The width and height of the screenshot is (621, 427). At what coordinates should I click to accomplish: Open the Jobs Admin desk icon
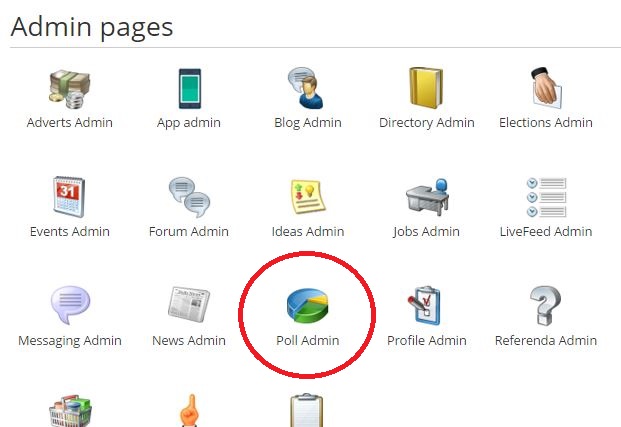point(427,197)
